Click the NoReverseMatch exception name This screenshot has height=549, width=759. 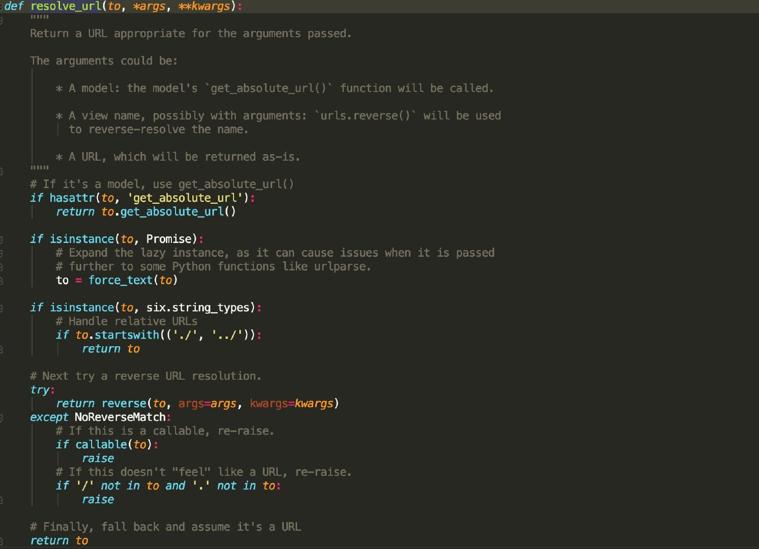120,417
